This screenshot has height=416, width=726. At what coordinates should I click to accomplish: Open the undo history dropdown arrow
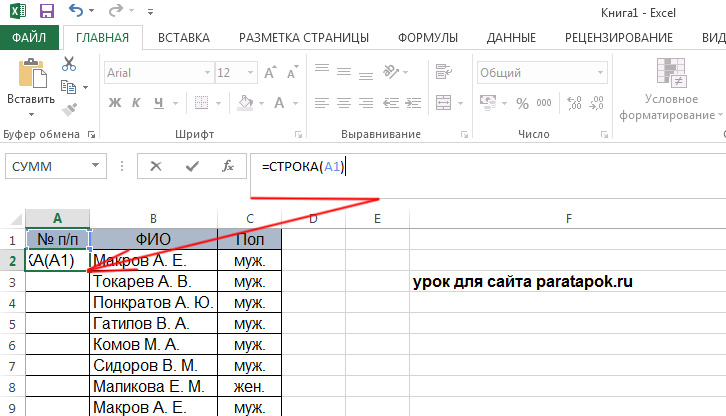pyautogui.click(x=92, y=11)
